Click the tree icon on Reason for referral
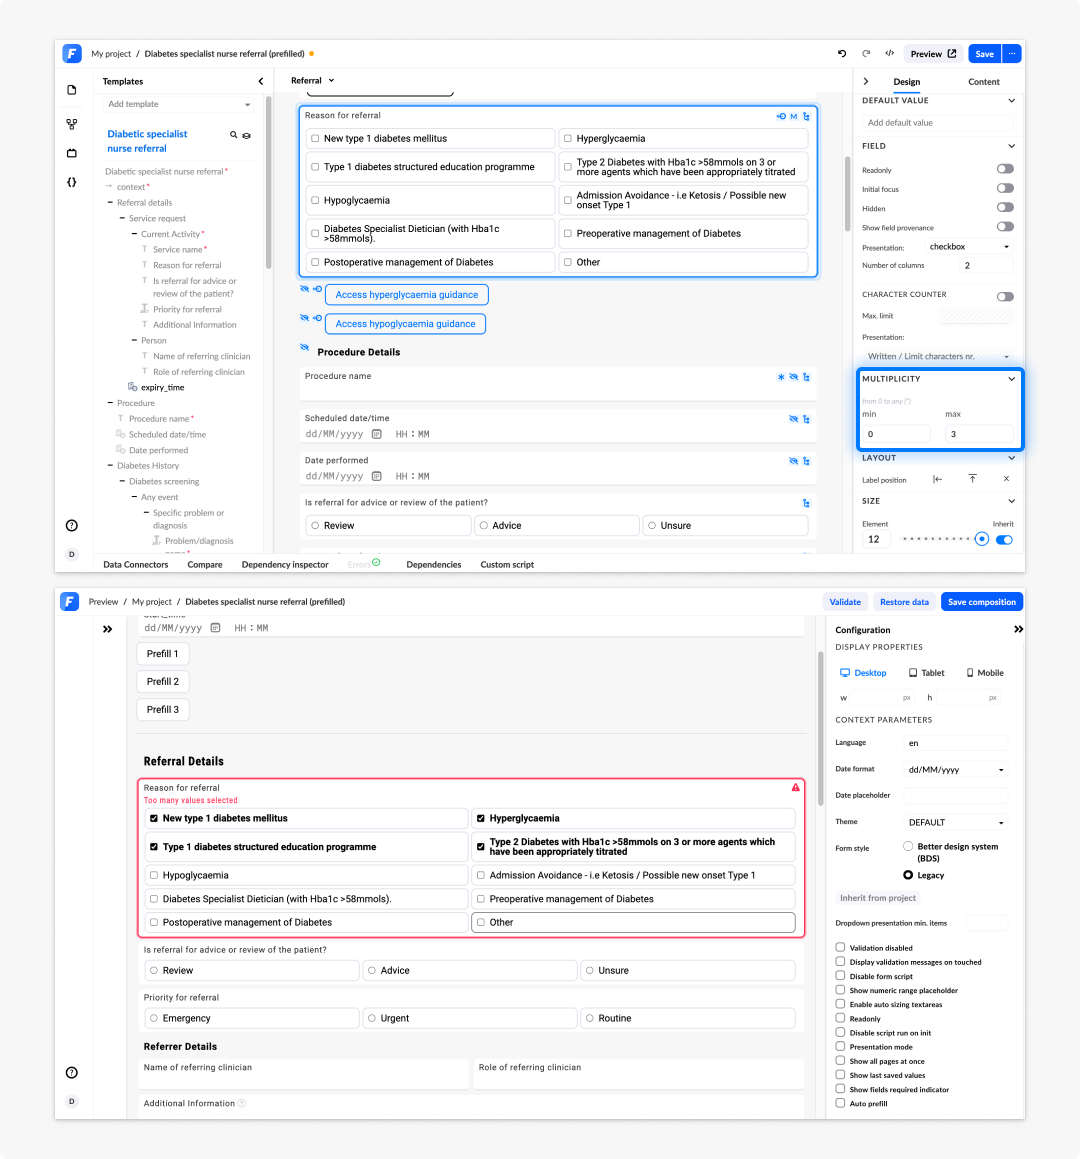1080x1159 pixels. pyautogui.click(x=806, y=116)
